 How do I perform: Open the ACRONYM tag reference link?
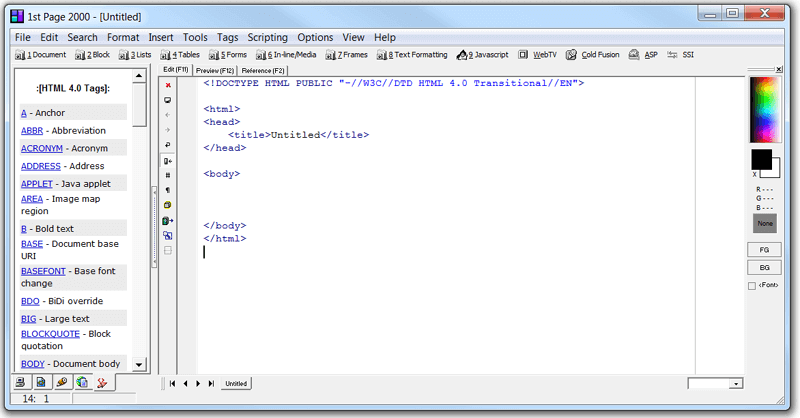click(x=42, y=149)
